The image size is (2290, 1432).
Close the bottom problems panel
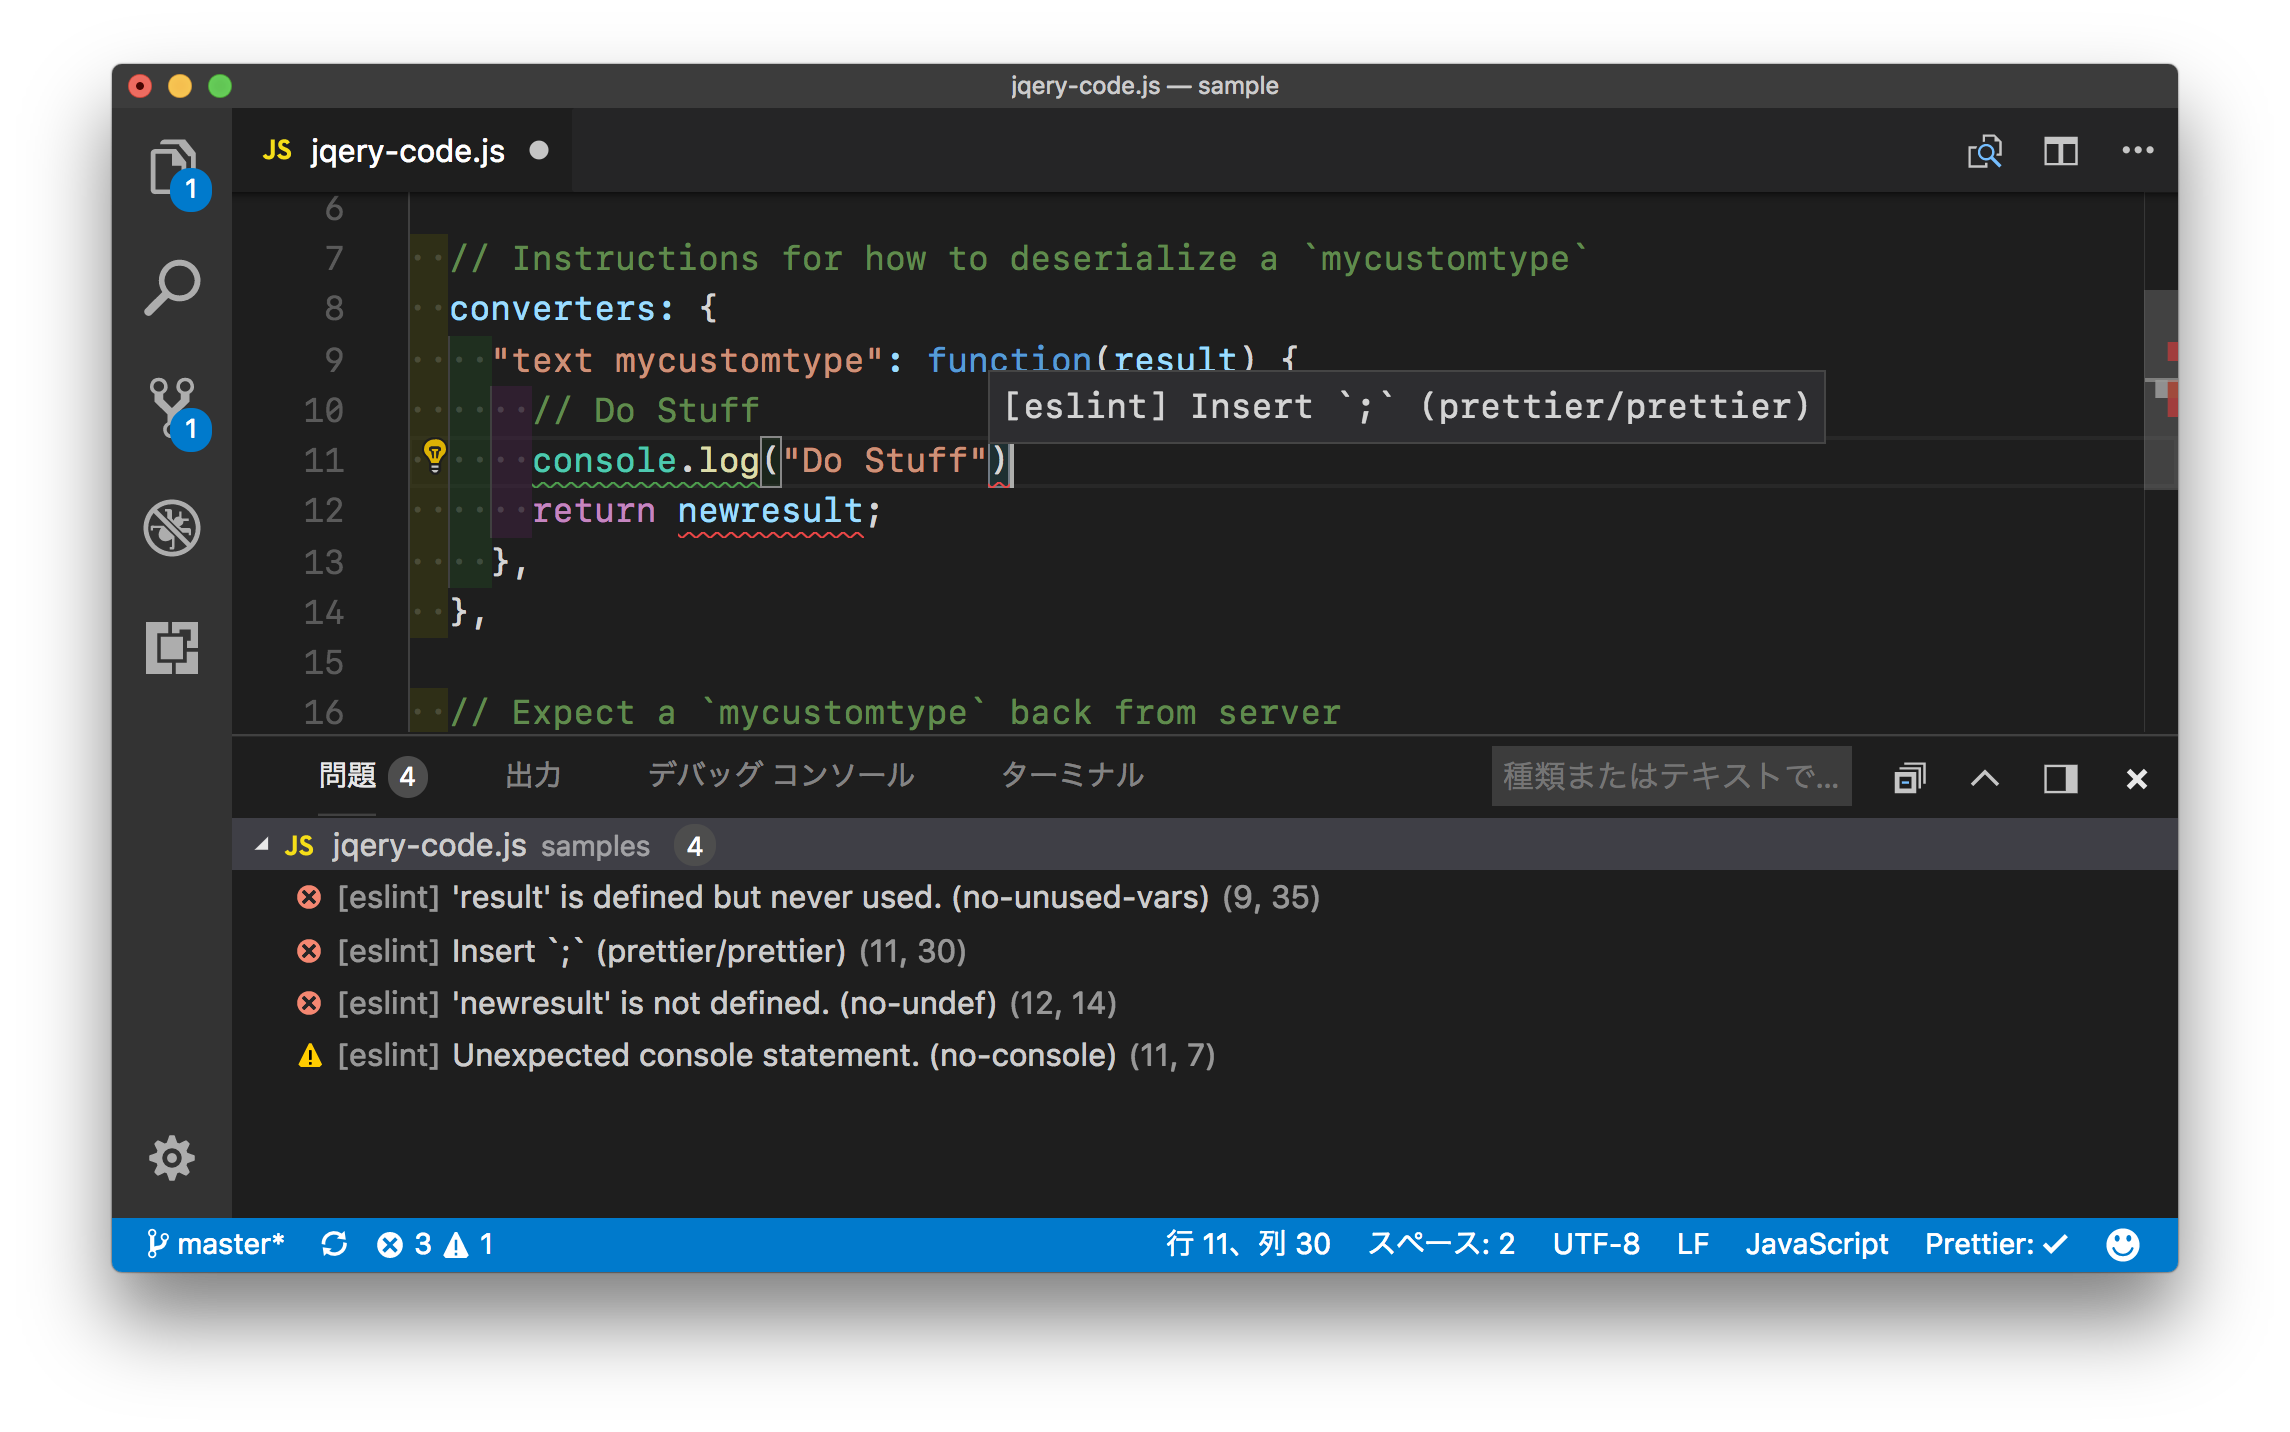coord(2138,777)
